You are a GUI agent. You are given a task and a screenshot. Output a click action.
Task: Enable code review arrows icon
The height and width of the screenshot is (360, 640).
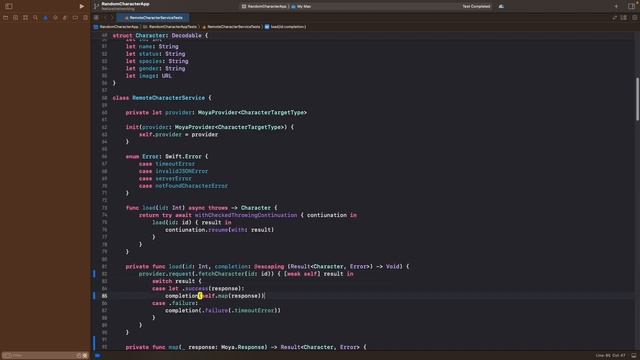pos(614,18)
